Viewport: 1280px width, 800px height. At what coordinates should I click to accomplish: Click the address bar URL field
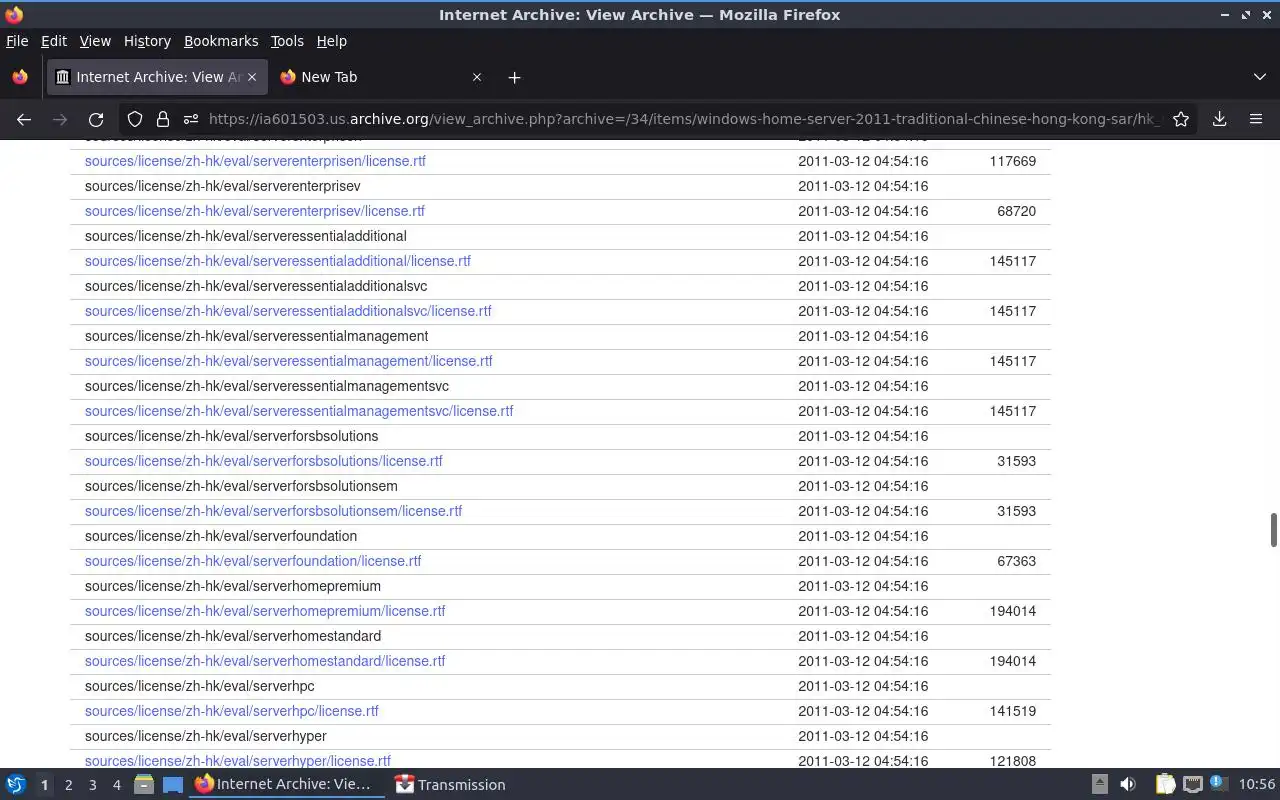click(x=684, y=119)
